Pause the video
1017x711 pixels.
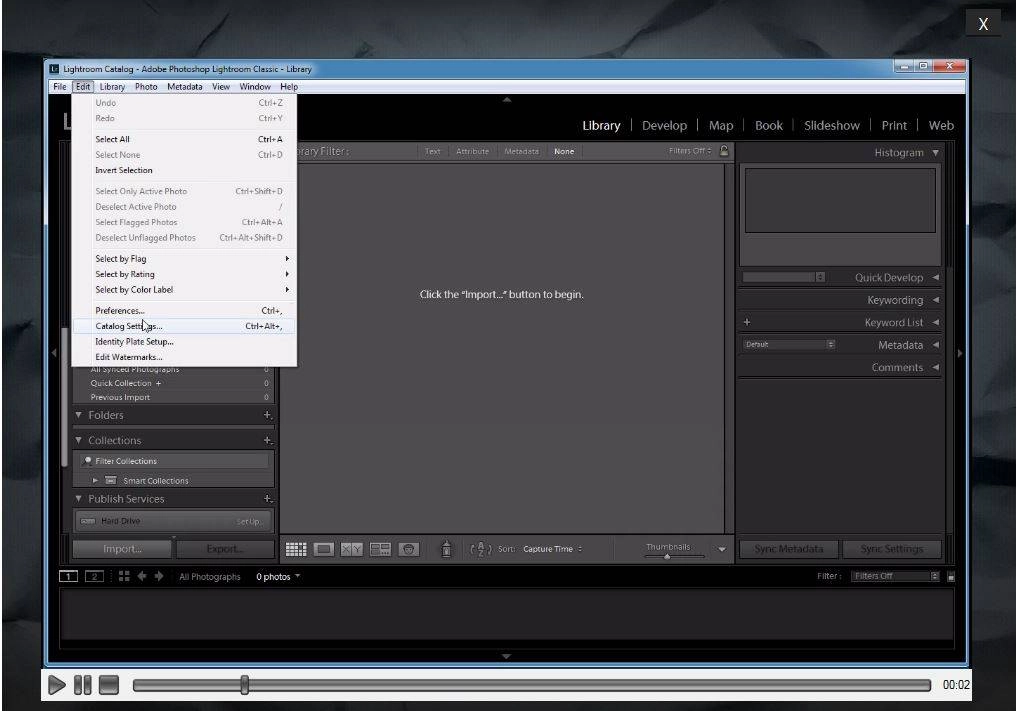(82, 685)
